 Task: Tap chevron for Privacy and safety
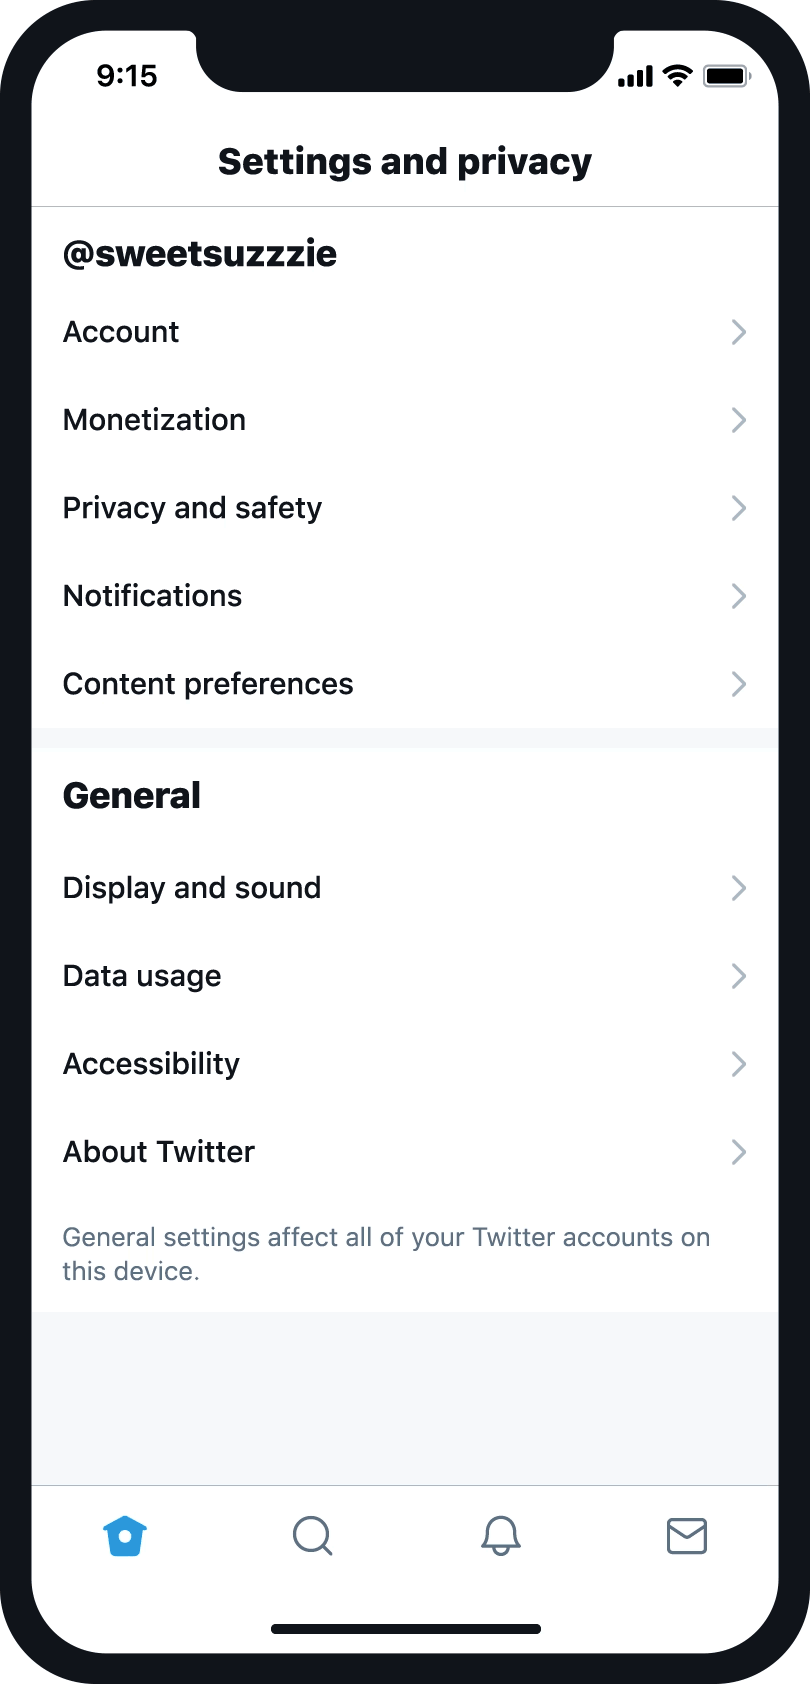coord(739,508)
